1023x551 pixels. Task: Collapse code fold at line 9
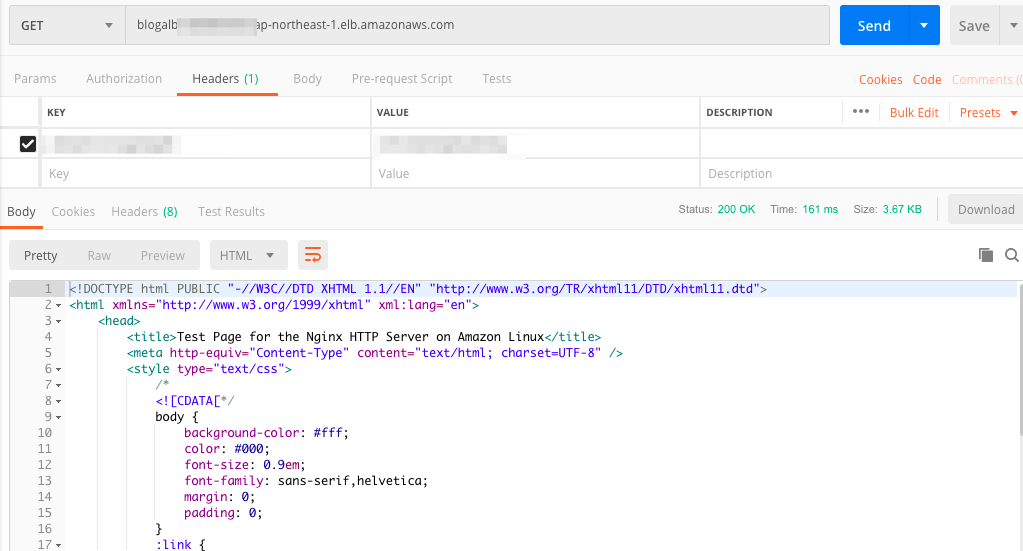pyautogui.click(x=58, y=417)
